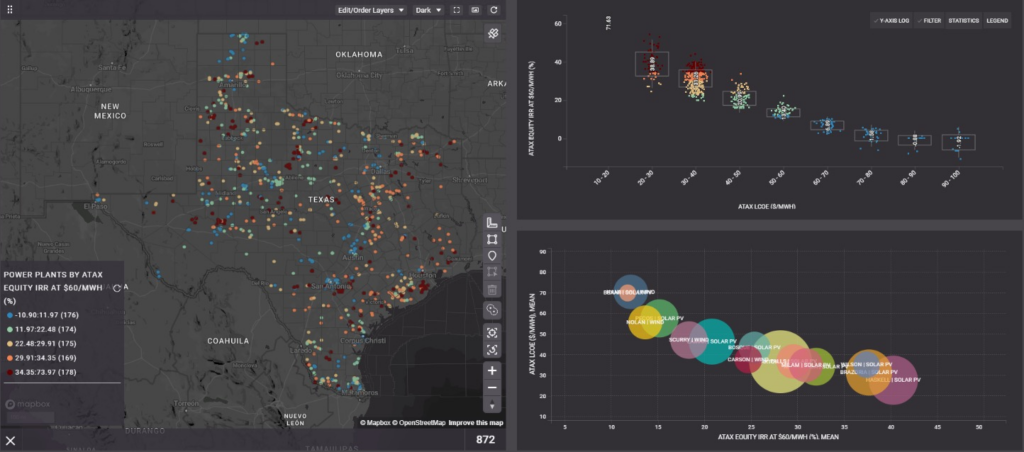Click the Statistics button on chart
The image size is (1024, 452).
pyautogui.click(x=963, y=20)
